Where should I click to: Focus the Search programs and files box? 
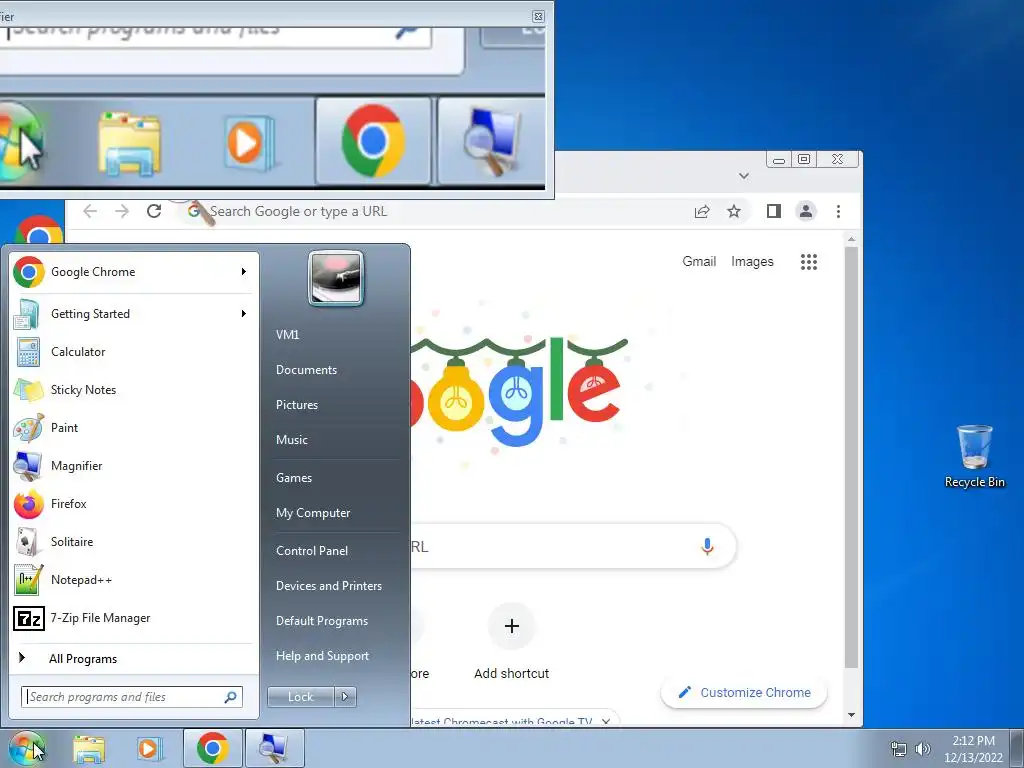coord(132,697)
